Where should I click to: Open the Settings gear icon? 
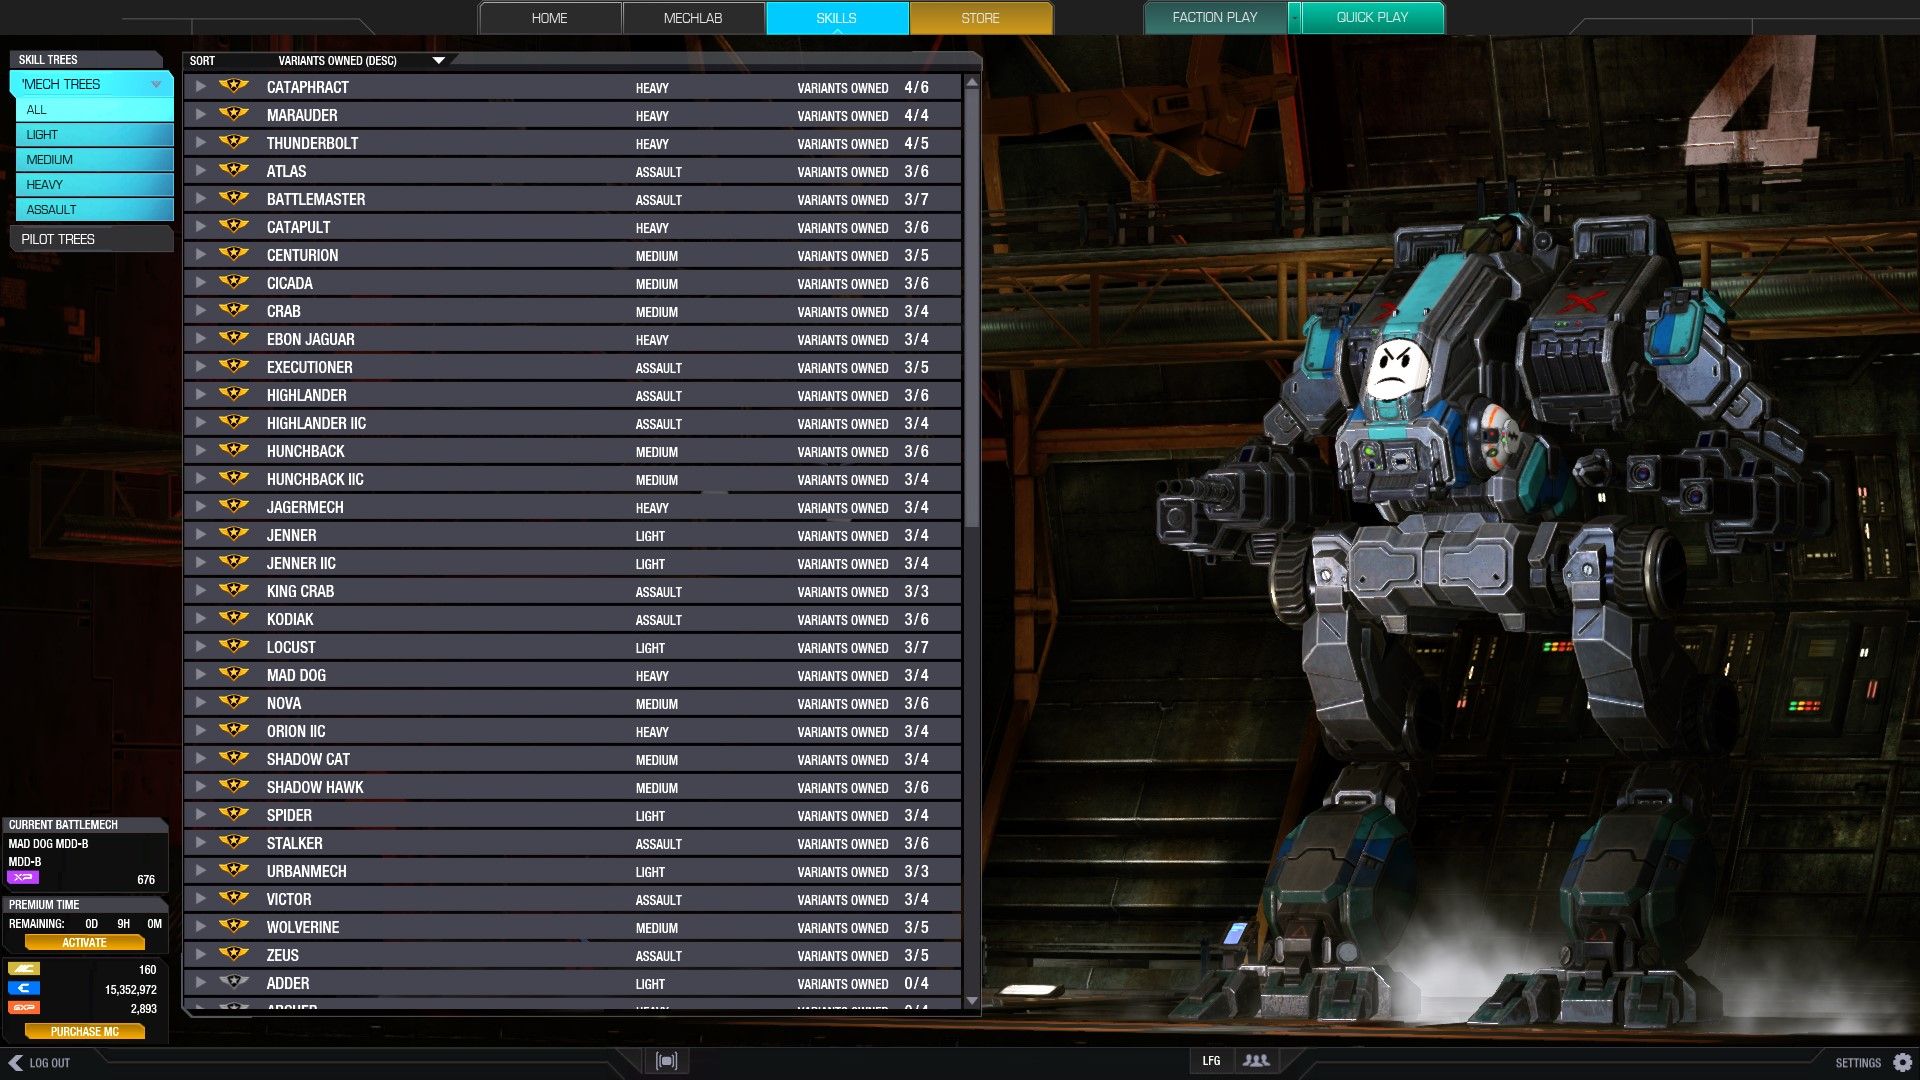coord(1902,1062)
